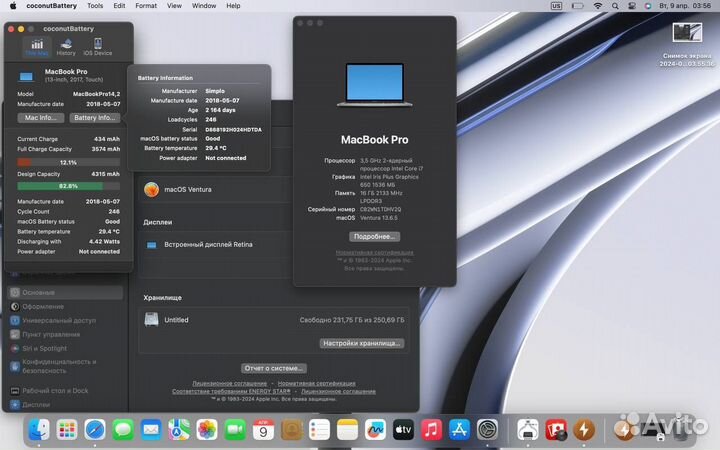Screen dimensions: 720x450
Task: Click the battery icon in menu bar
Action: click(578, 6)
